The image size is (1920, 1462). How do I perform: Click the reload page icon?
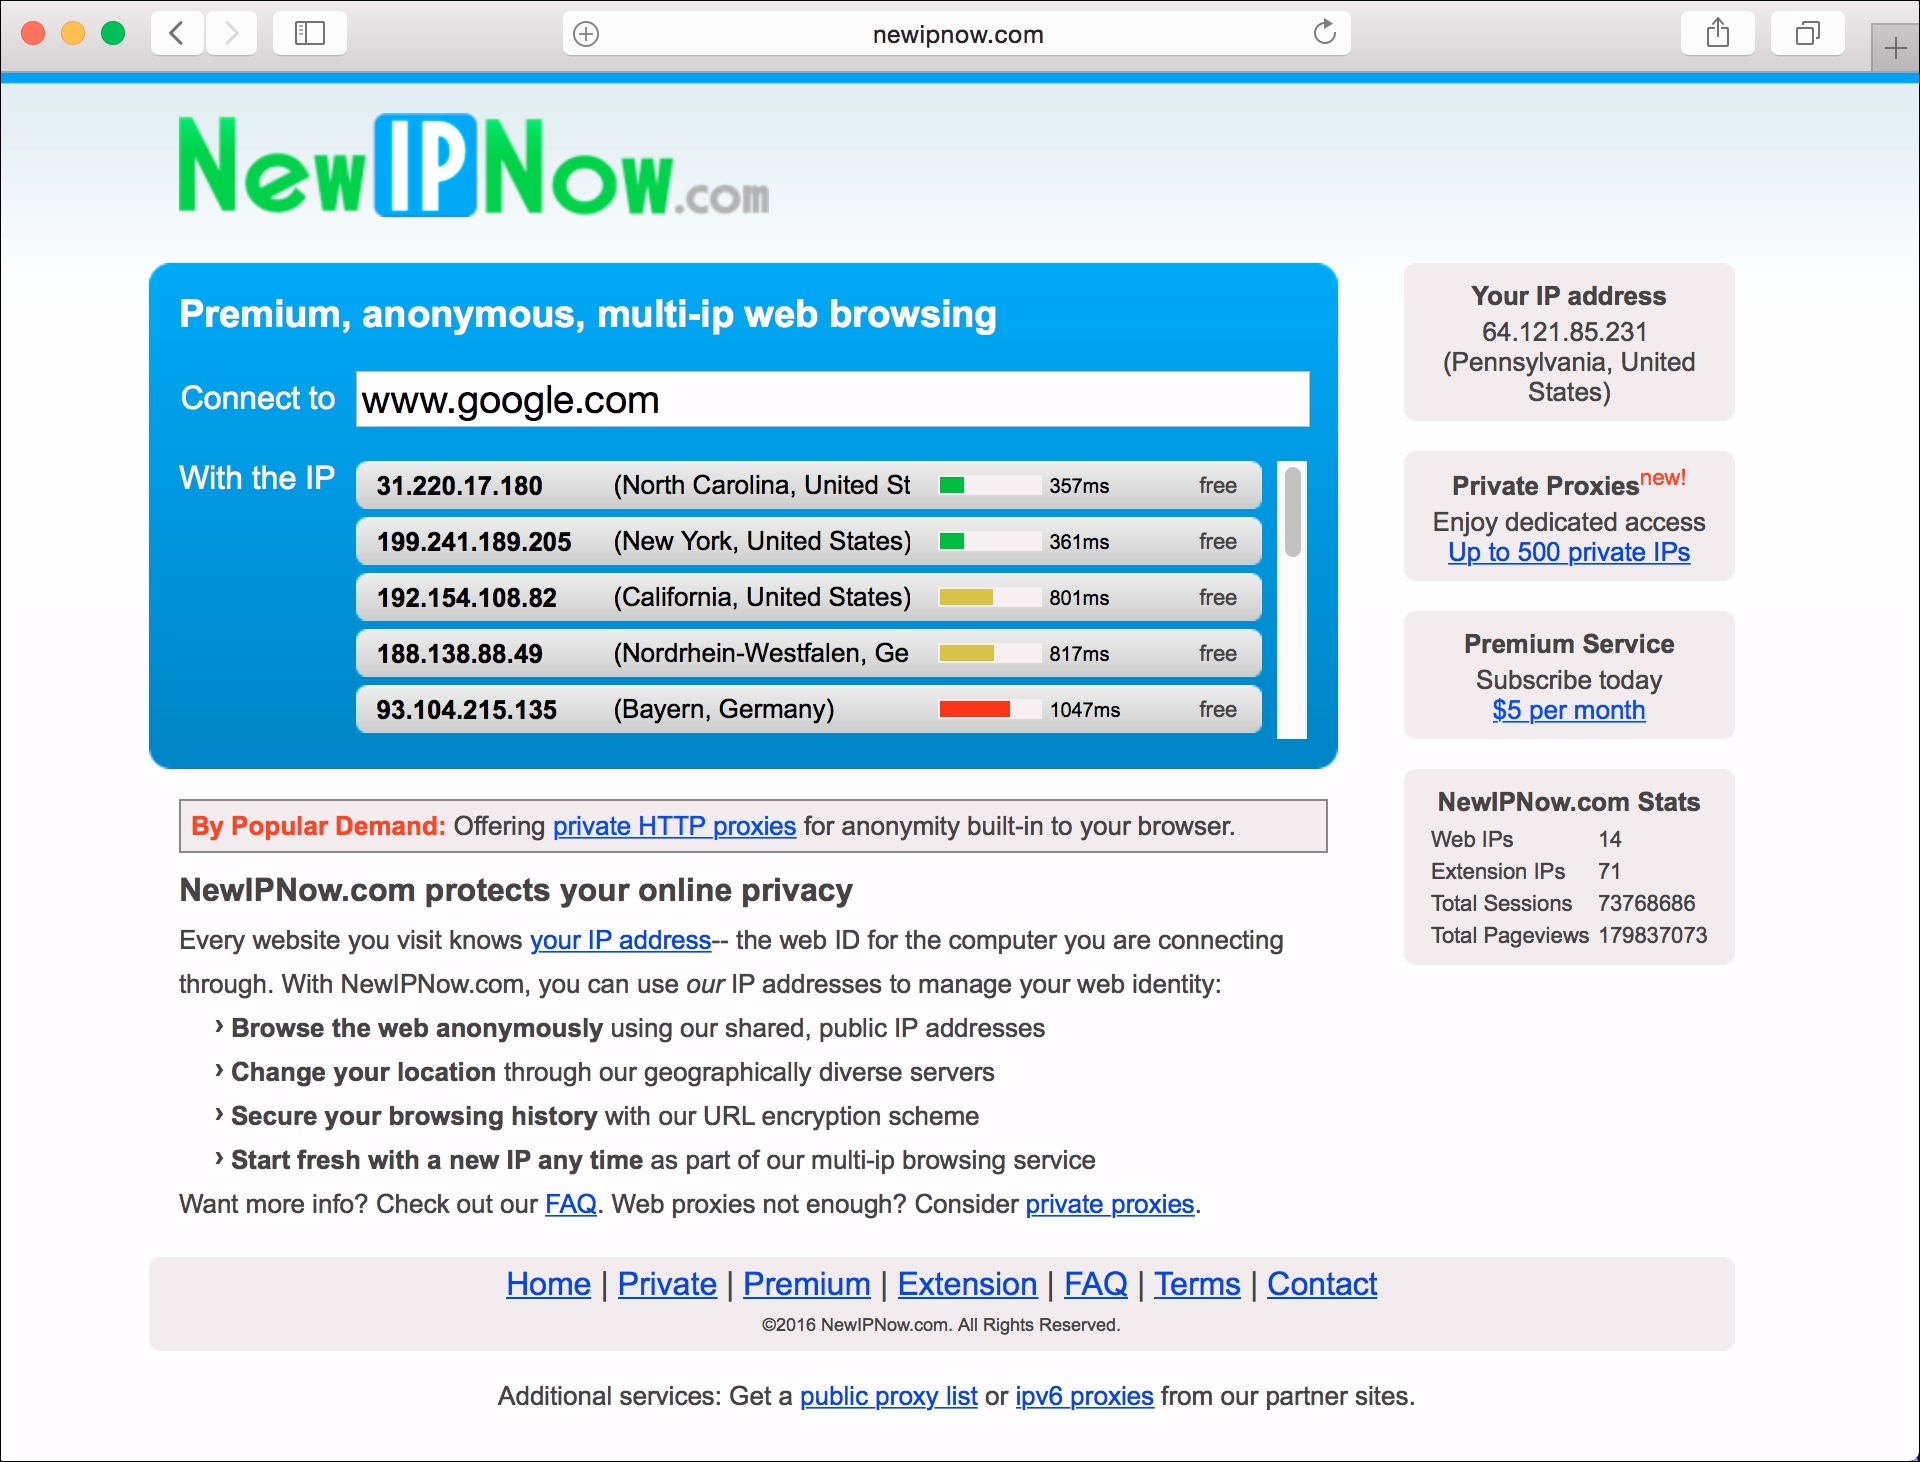coord(1324,34)
